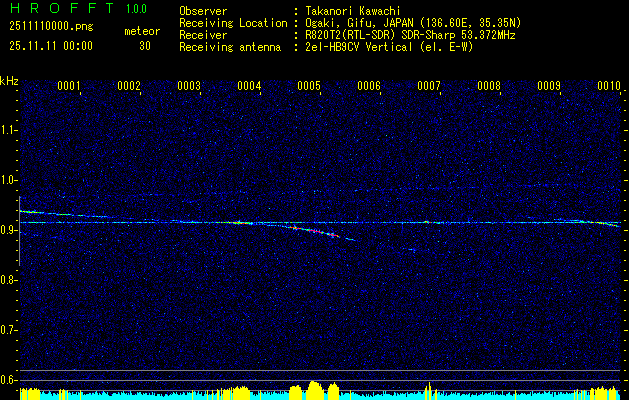Click time marker 0007
Screen dimensions: 629x400
pyautogui.click(x=429, y=86)
